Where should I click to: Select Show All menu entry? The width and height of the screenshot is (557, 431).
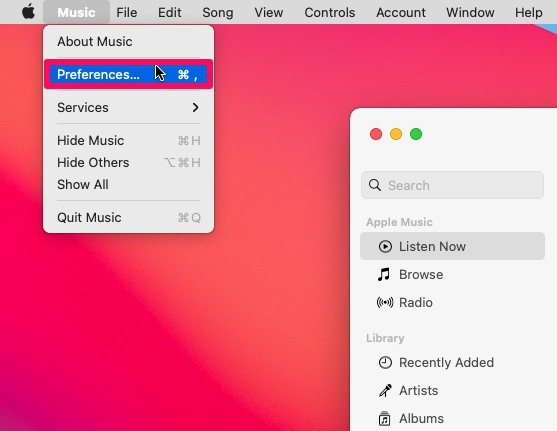coord(128,185)
